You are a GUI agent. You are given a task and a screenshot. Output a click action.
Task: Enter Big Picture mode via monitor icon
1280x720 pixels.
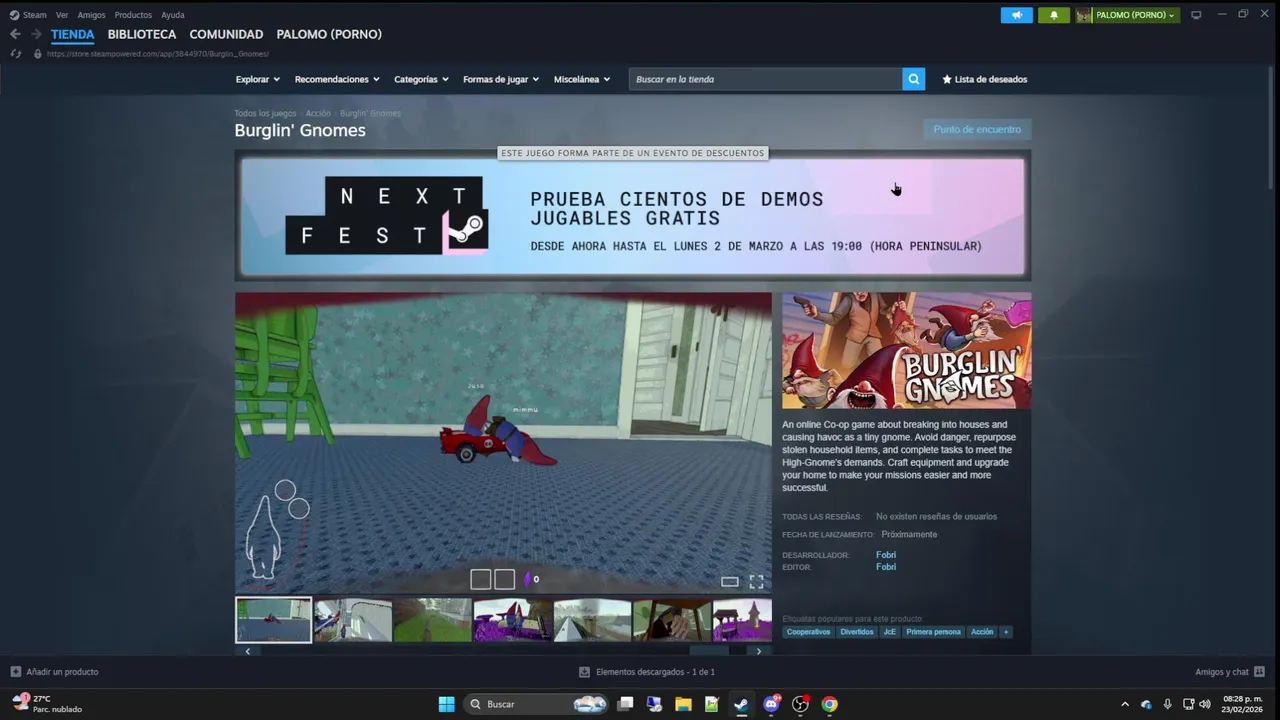tap(1196, 15)
